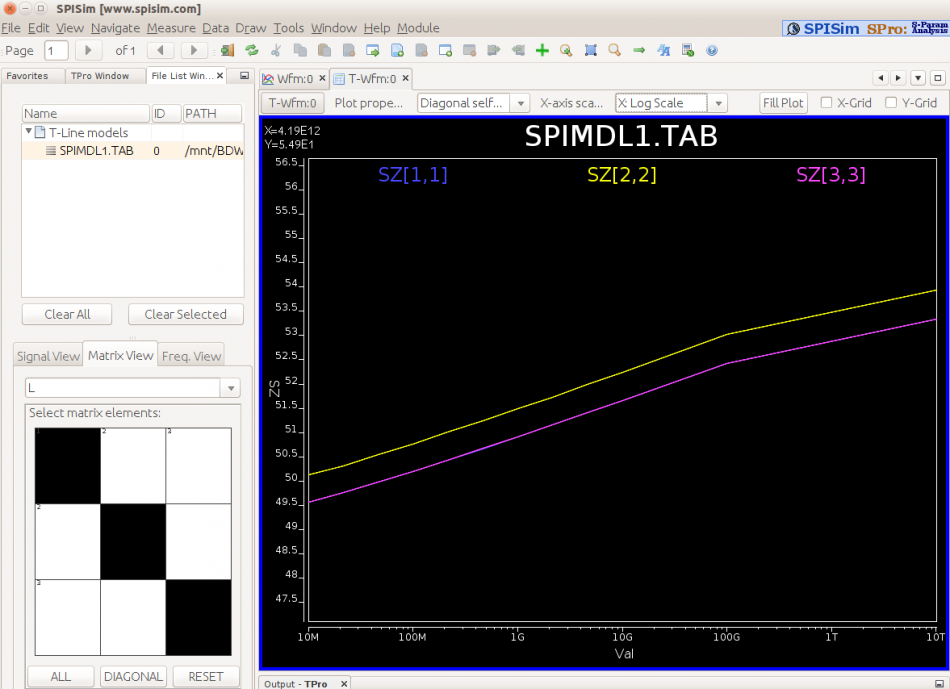Open the Diagonal self plot property dropdown

pos(473,103)
